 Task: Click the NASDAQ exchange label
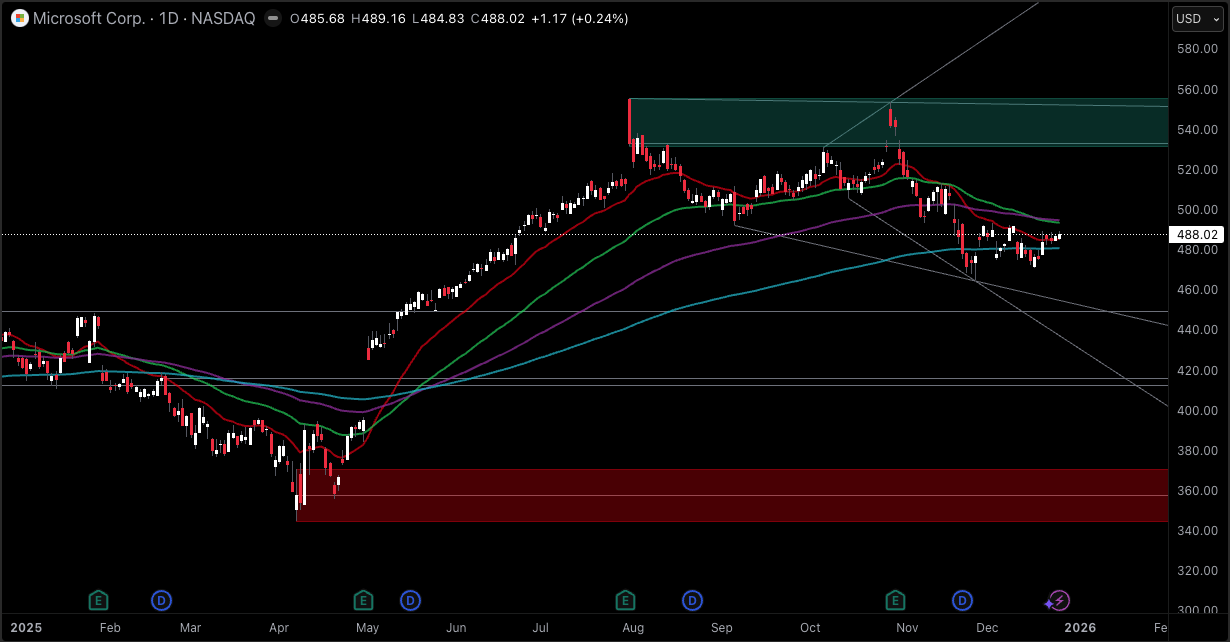225,18
